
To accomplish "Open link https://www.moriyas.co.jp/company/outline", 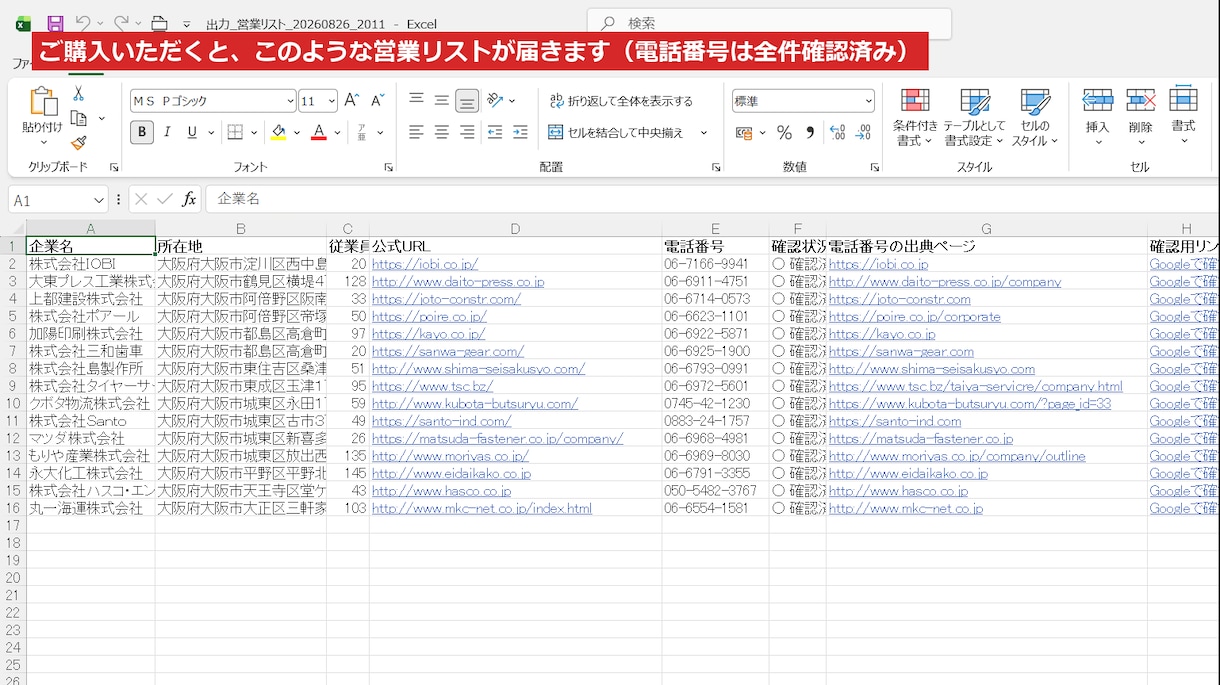I will pos(957,456).
